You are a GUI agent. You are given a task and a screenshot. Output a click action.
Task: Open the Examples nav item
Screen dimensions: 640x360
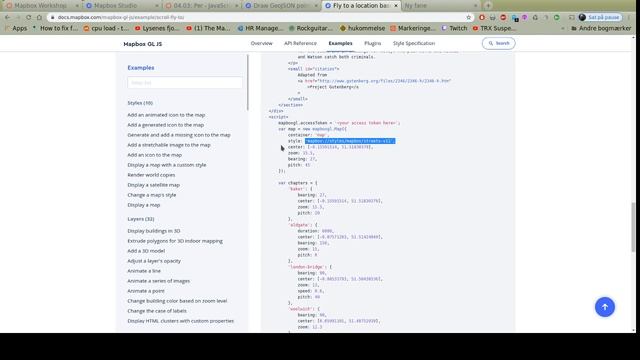click(x=340, y=43)
